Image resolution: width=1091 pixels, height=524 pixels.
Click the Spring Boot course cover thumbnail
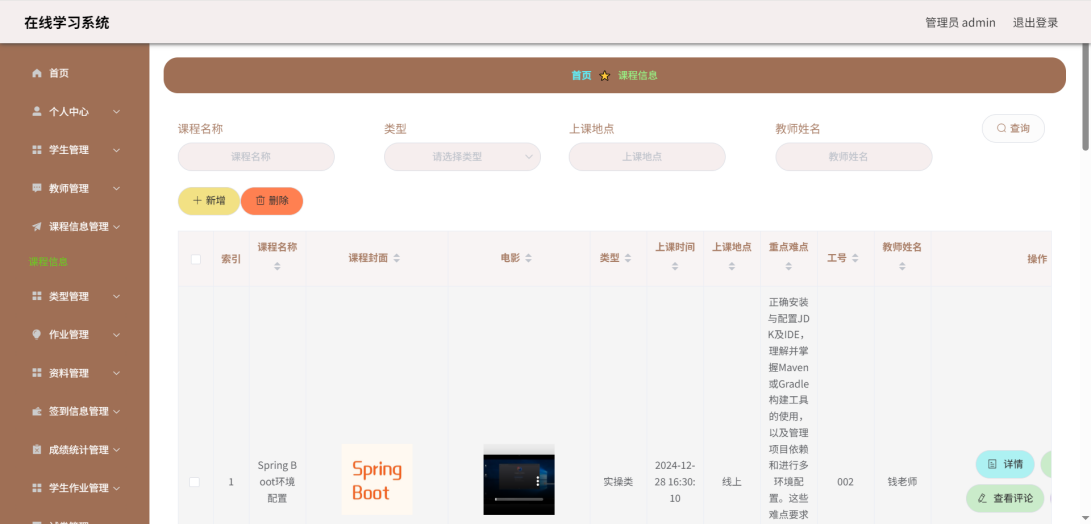click(376, 480)
